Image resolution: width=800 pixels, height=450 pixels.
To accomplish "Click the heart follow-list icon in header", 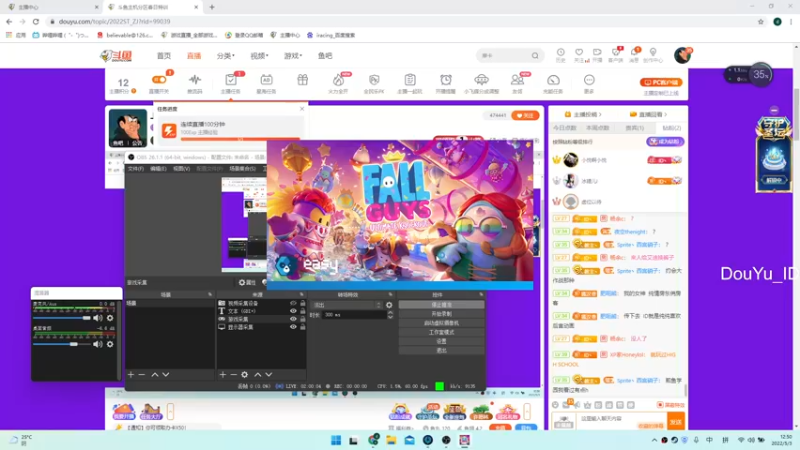I will pyautogui.click(x=579, y=53).
